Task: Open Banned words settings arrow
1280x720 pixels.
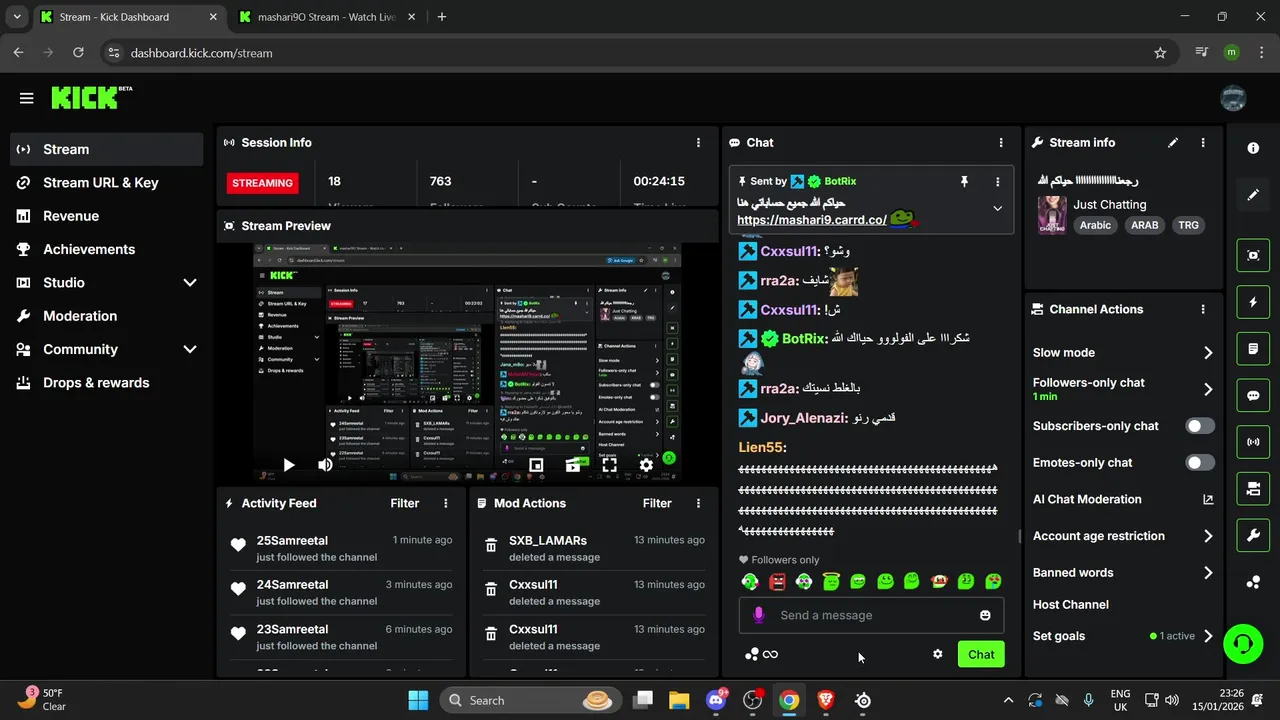Action: (1208, 573)
